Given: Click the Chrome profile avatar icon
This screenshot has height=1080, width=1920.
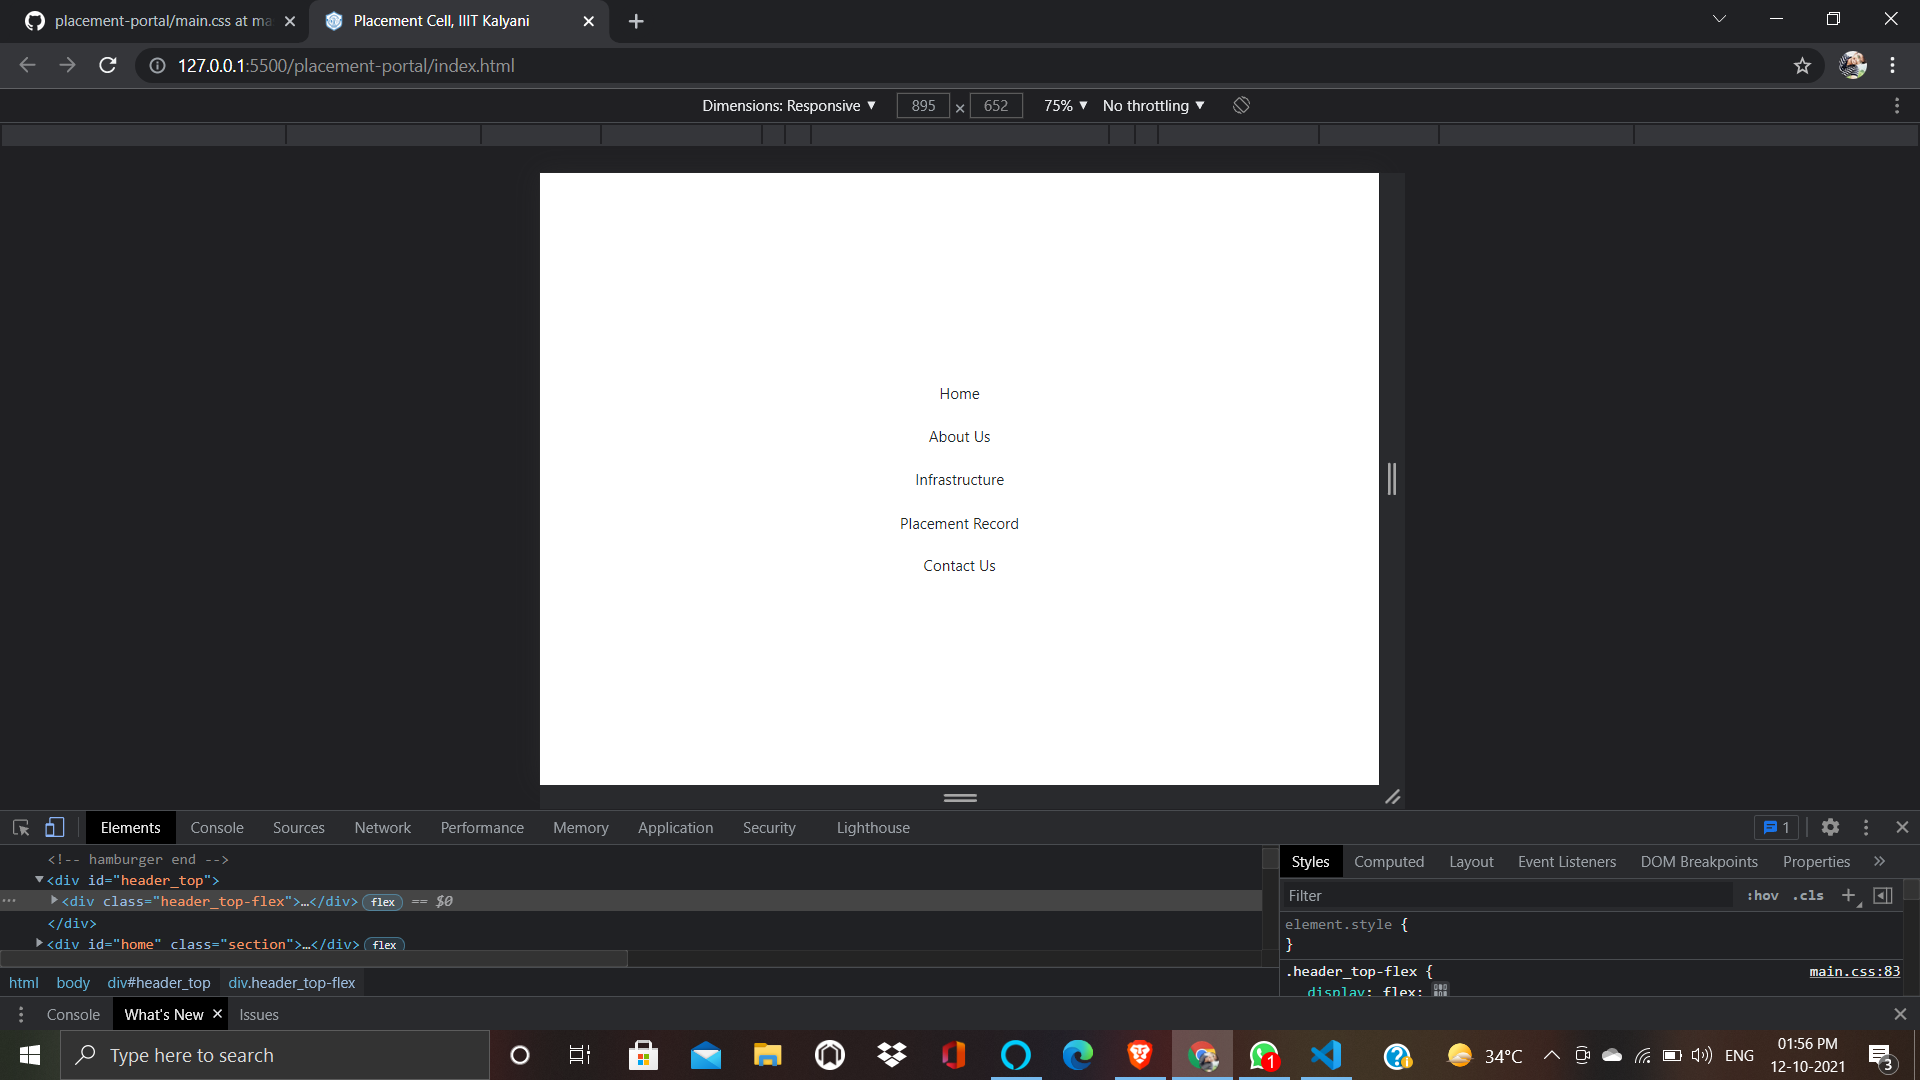Looking at the screenshot, I should click(x=1854, y=65).
